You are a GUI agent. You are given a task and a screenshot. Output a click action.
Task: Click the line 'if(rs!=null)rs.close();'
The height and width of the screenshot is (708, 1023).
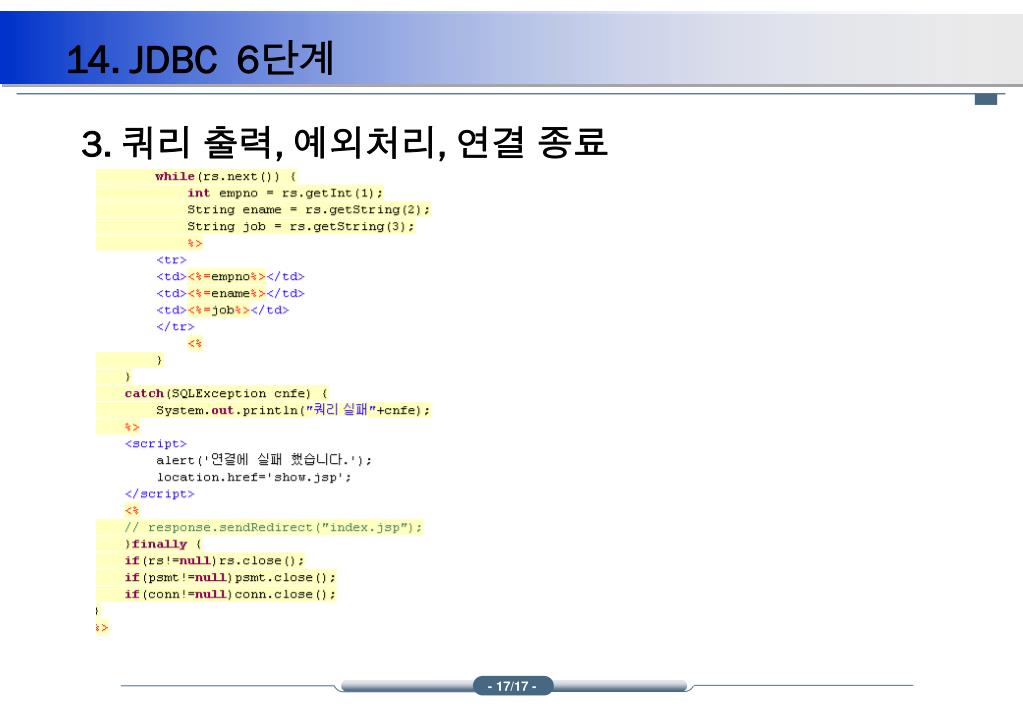[214, 561]
